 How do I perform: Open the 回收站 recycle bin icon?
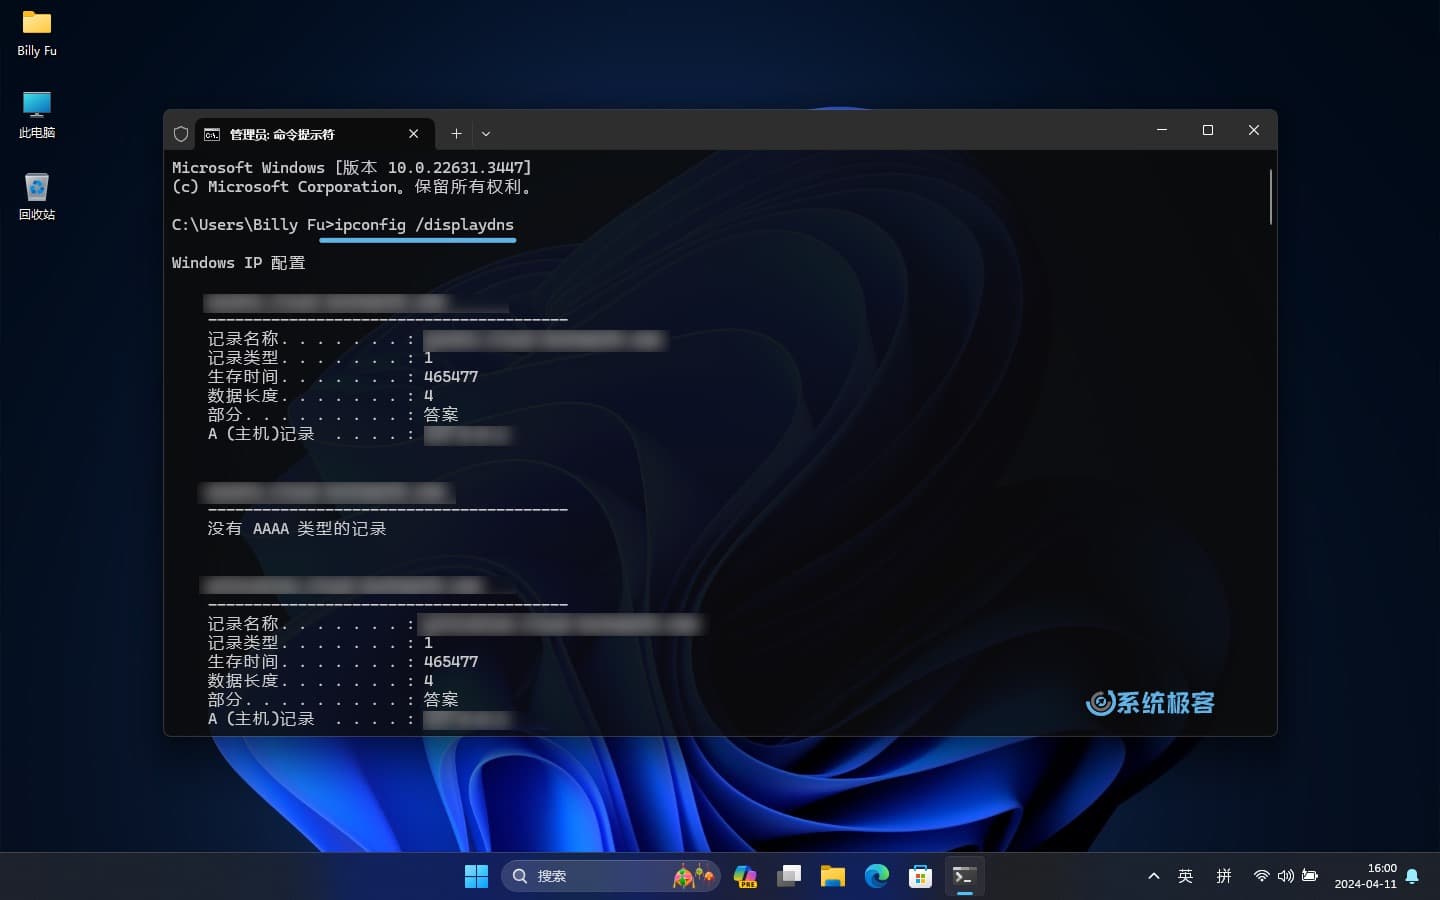click(37, 197)
